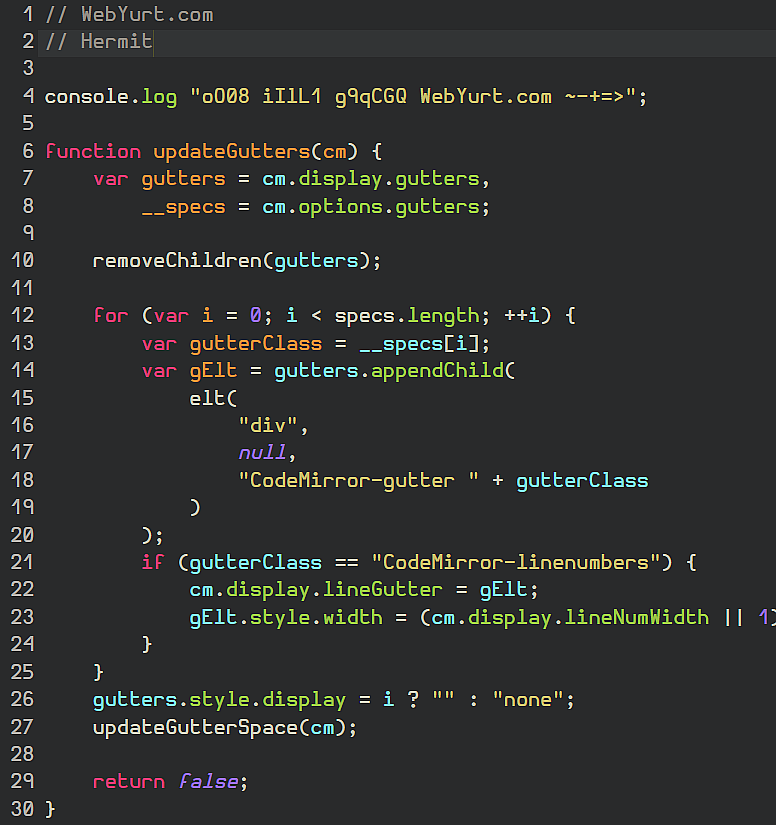
Task: Click 'elt(' on line 15
Action: [x=214, y=398]
